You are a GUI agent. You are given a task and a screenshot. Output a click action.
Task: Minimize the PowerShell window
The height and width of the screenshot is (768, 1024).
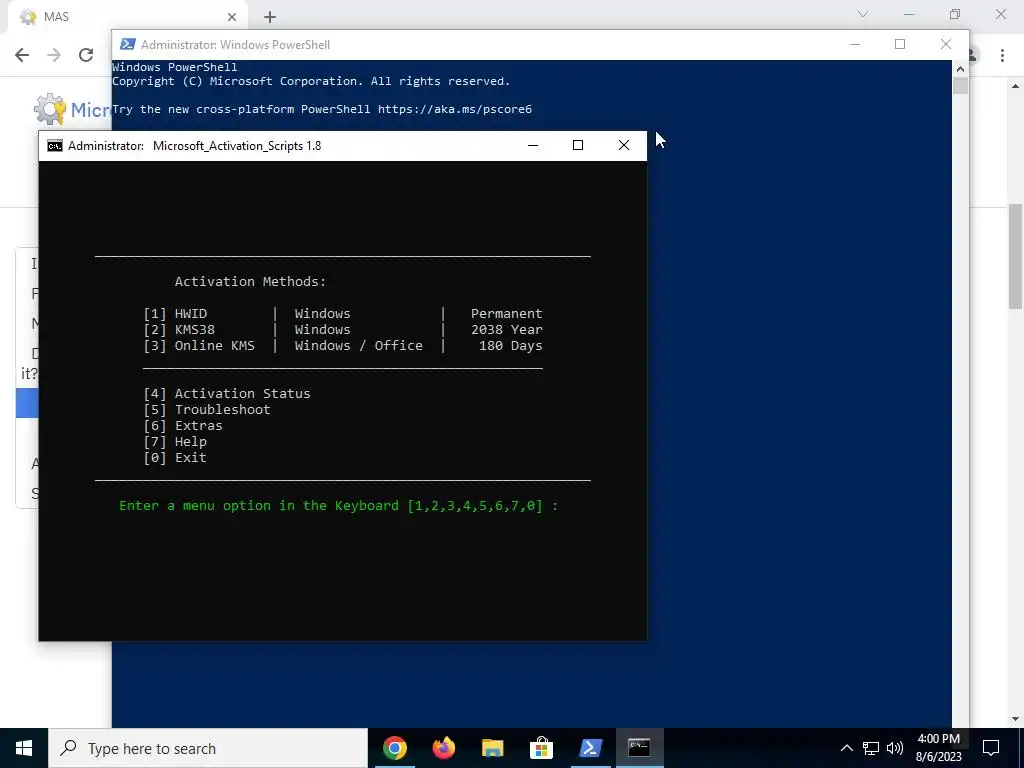pos(855,44)
